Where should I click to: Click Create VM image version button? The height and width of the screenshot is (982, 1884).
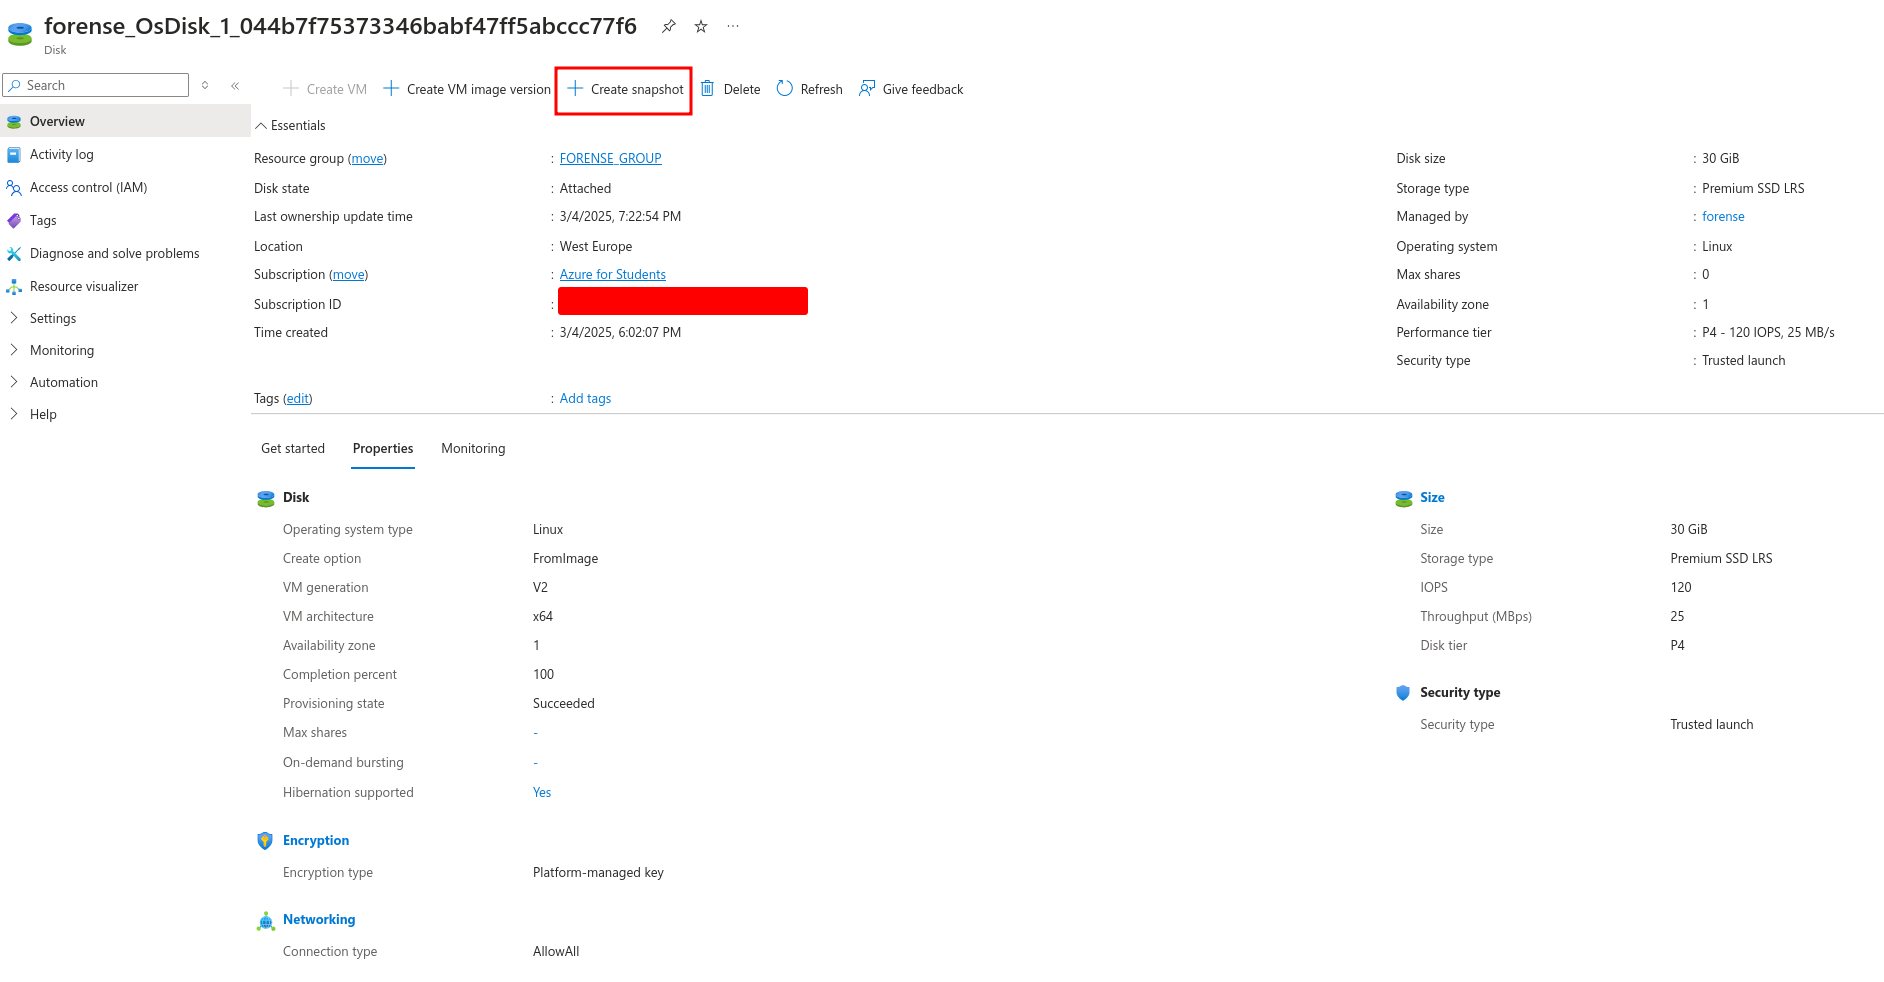(467, 89)
